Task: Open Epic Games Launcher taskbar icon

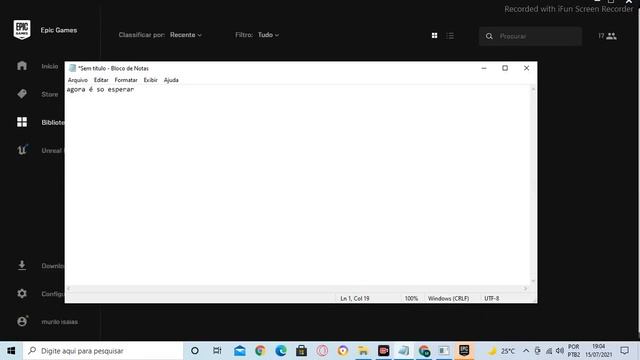Action: pos(464,351)
